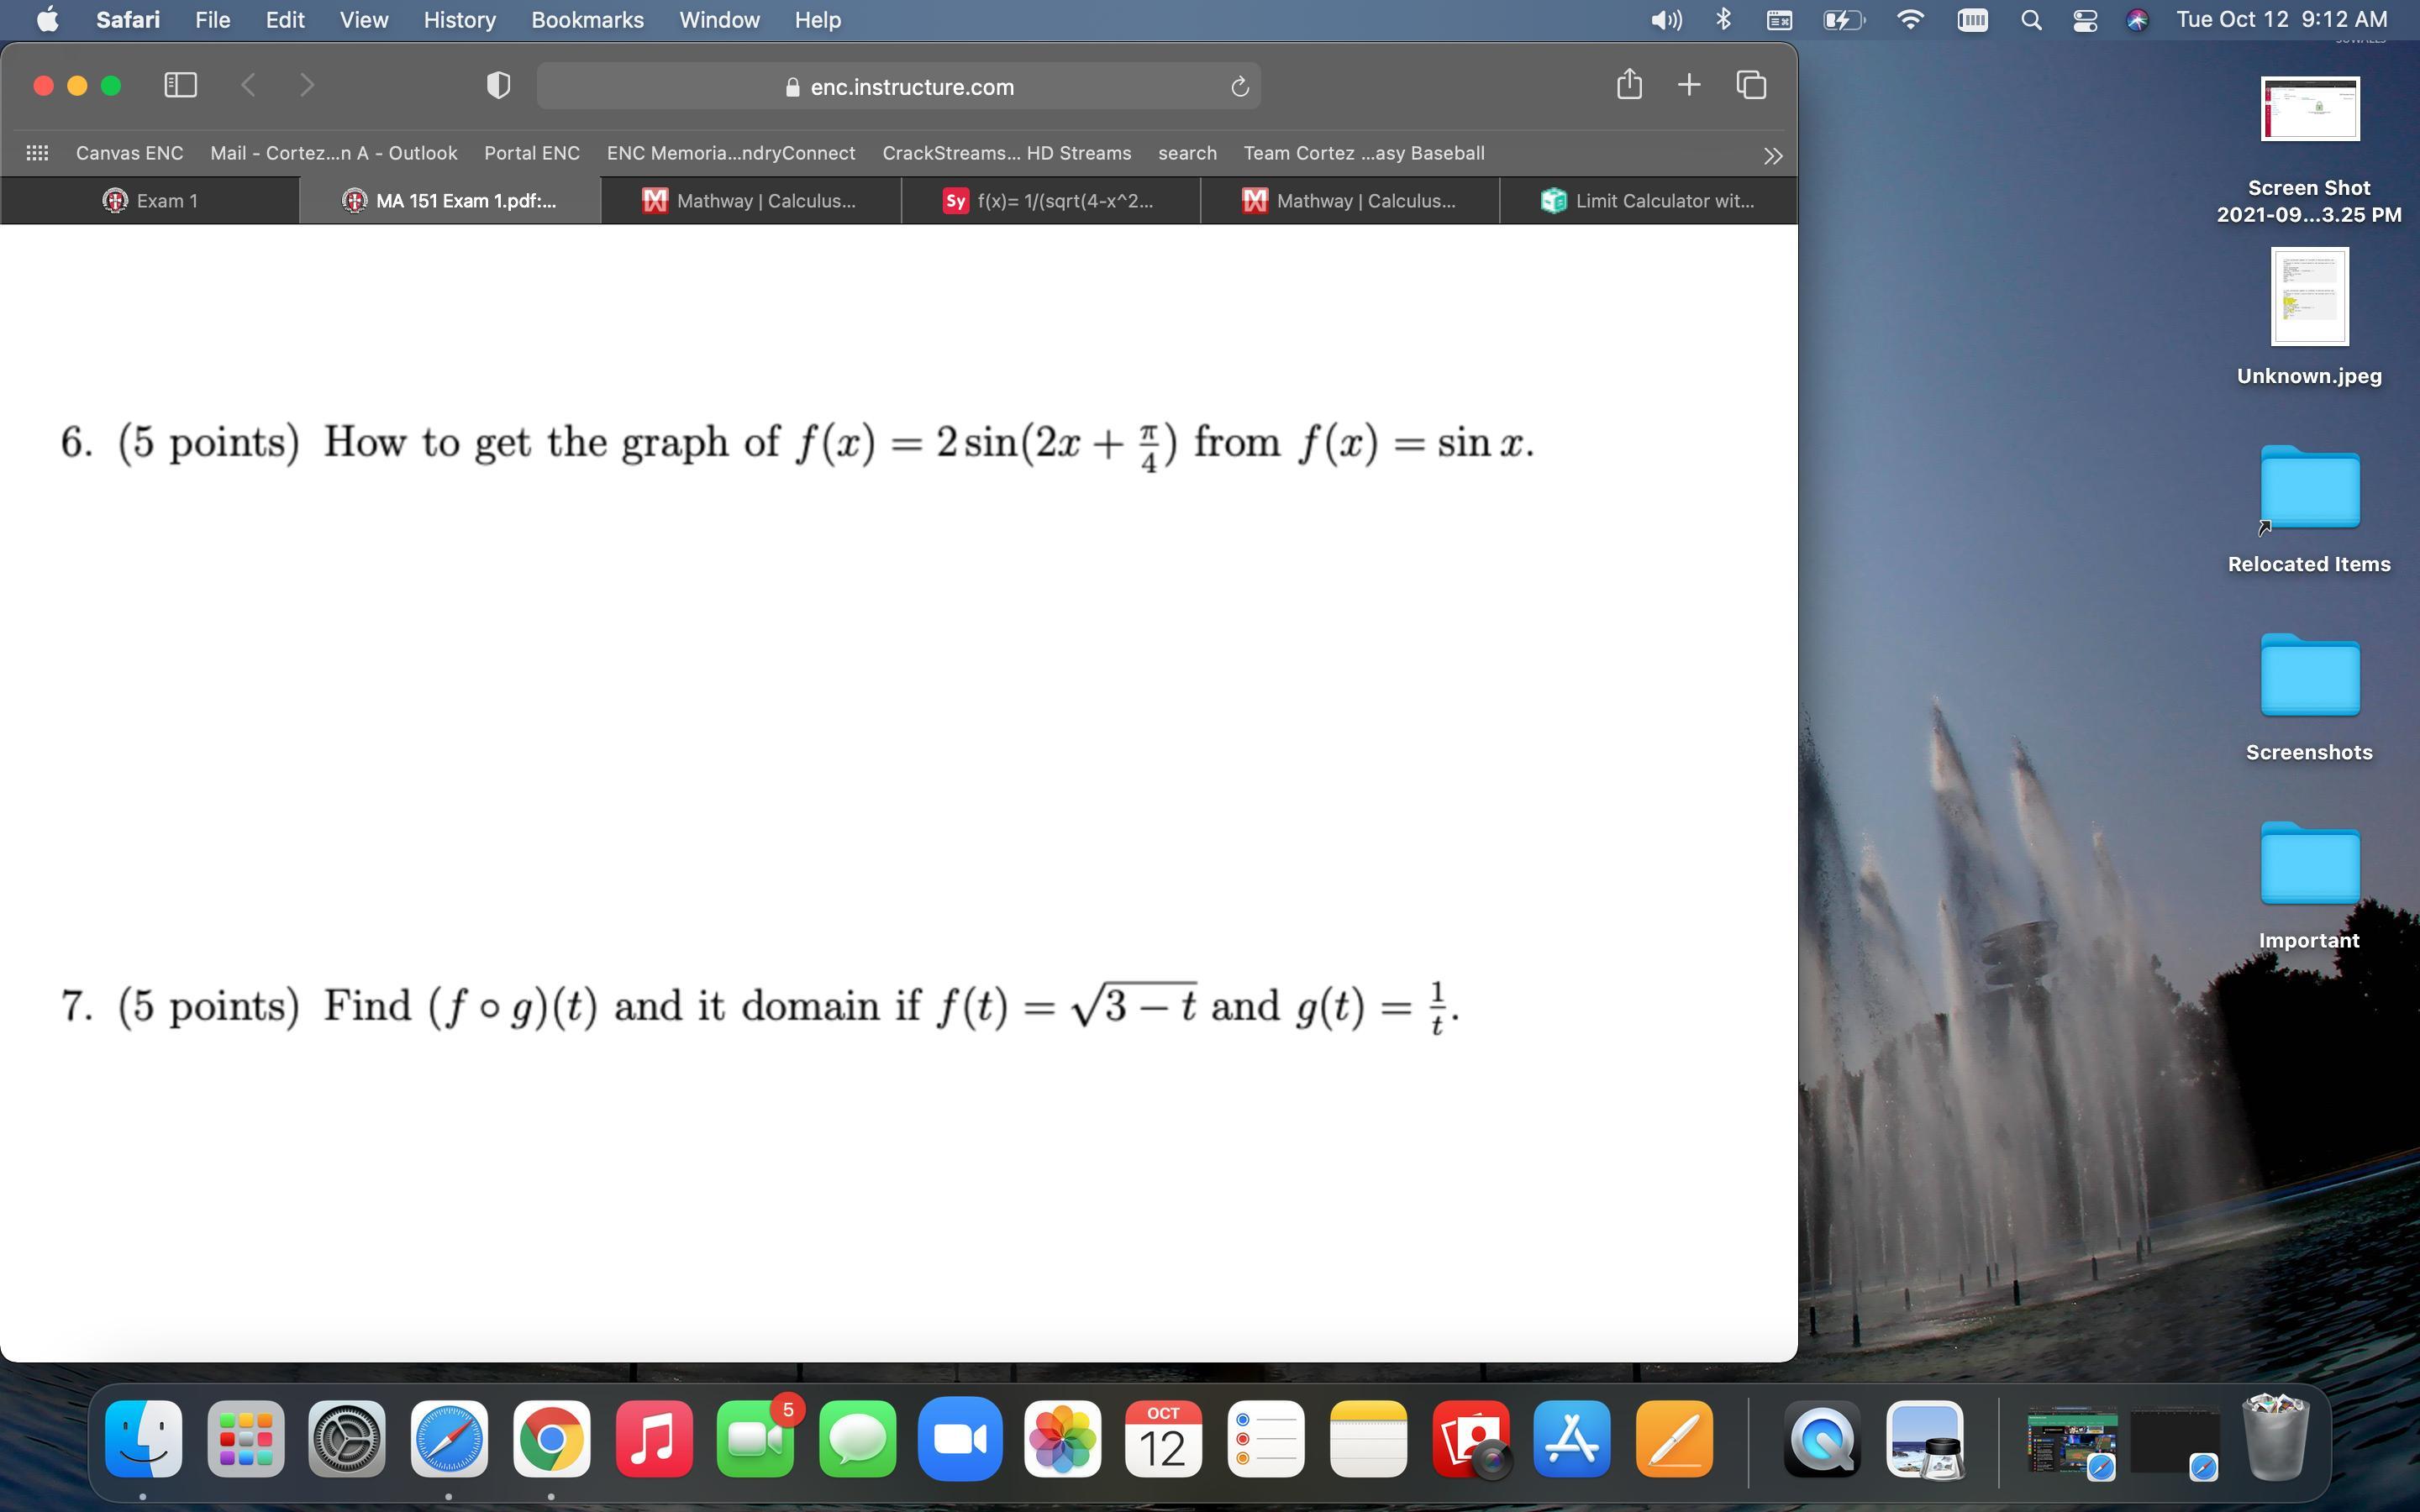Click the privacy report shield icon
The height and width of the screenshot is (1512, 2420).
pos(498,86)
